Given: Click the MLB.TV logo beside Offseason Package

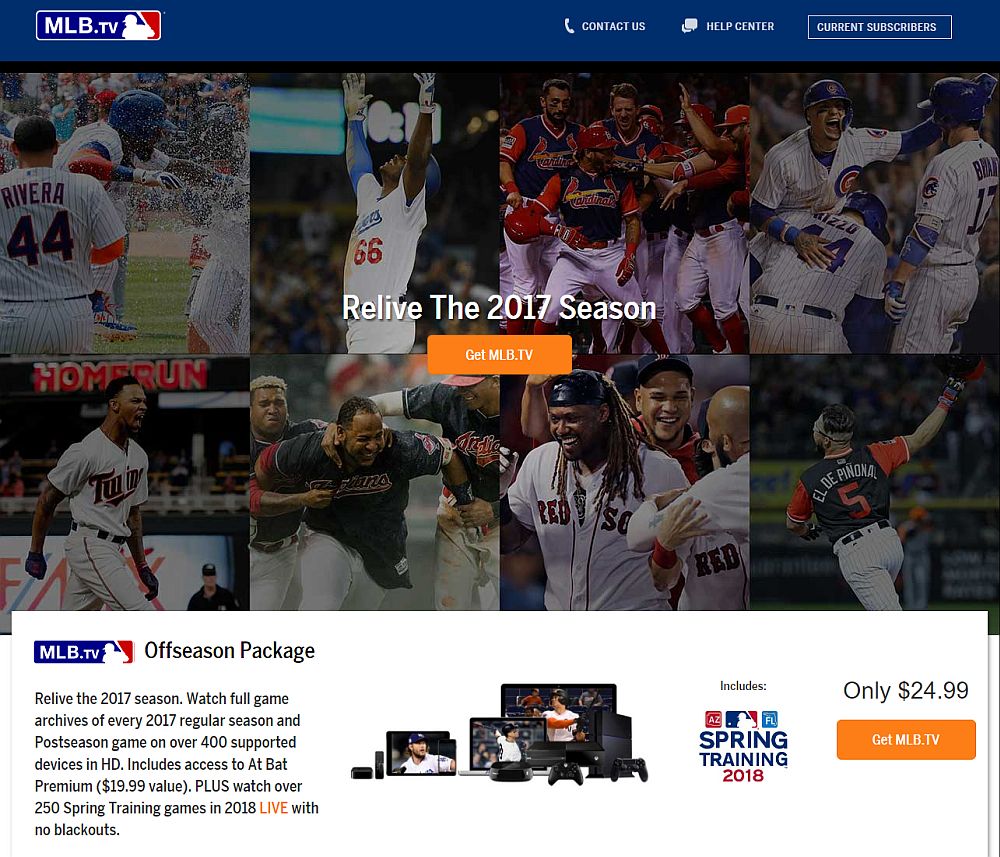Looking at the screenshot, I should [x=84, y=652].
